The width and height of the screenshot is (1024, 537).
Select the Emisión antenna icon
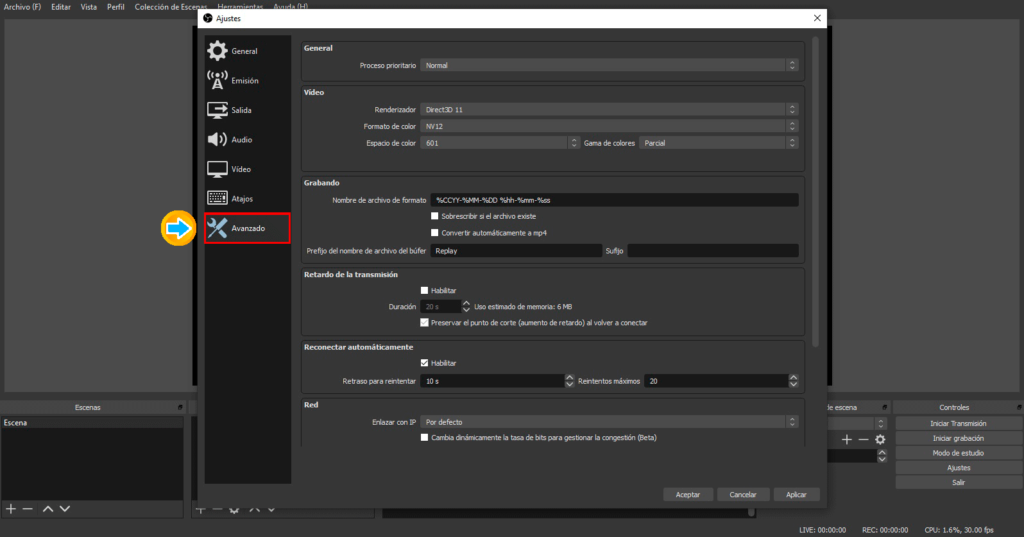coord(217,80)
